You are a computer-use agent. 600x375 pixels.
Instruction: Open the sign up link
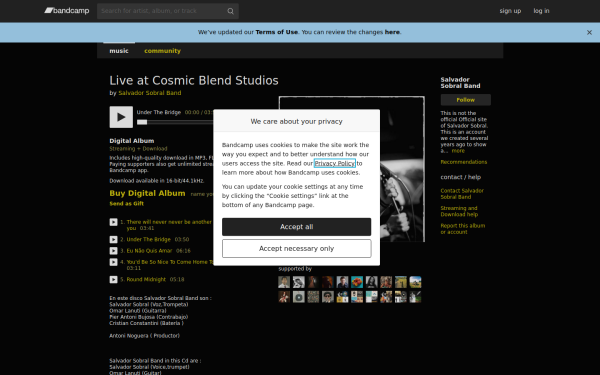[x=510, y=11]
